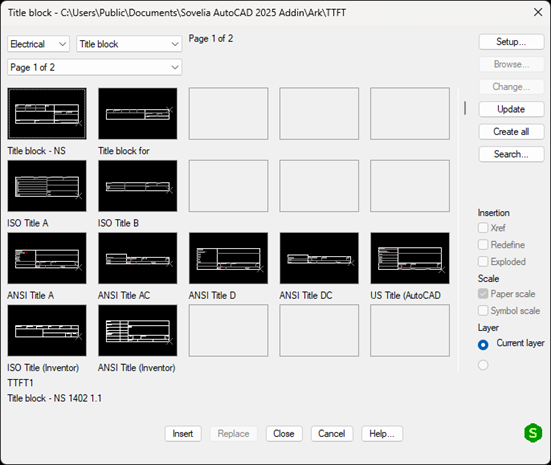The height and width of the screenshot is (465, 551).
Task: Expand the Page 1 of 2 dropdown
Action: coord(95,67)
